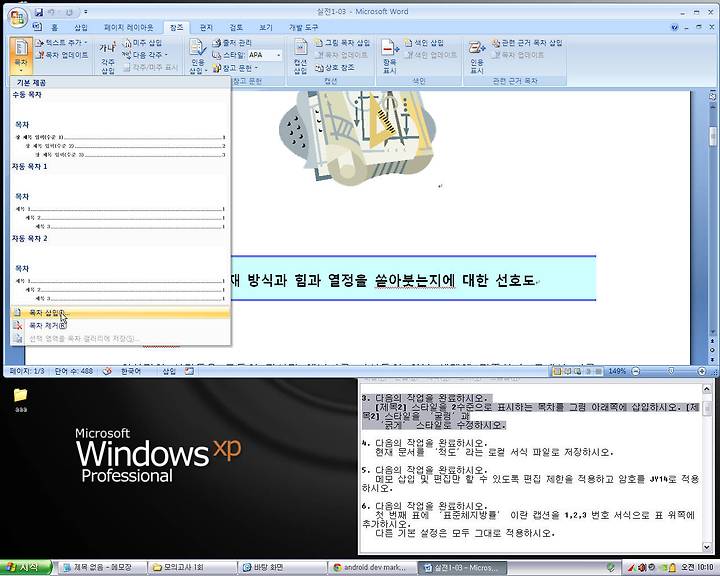Switch to the 보기 (View) tab
The image size is (720, 576).
point(266,28)
